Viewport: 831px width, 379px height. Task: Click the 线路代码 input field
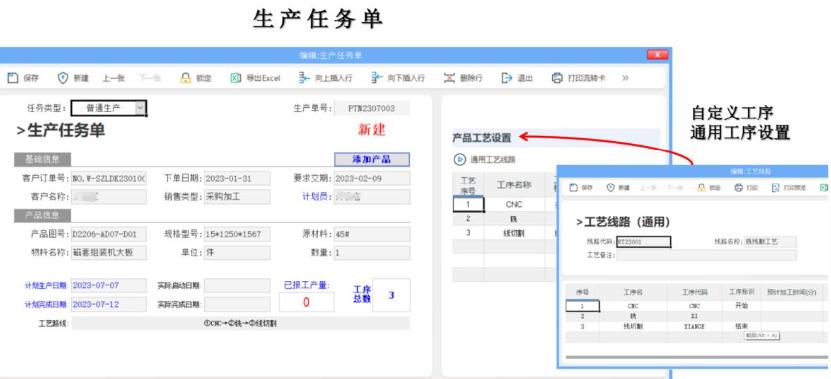(643, 242)
